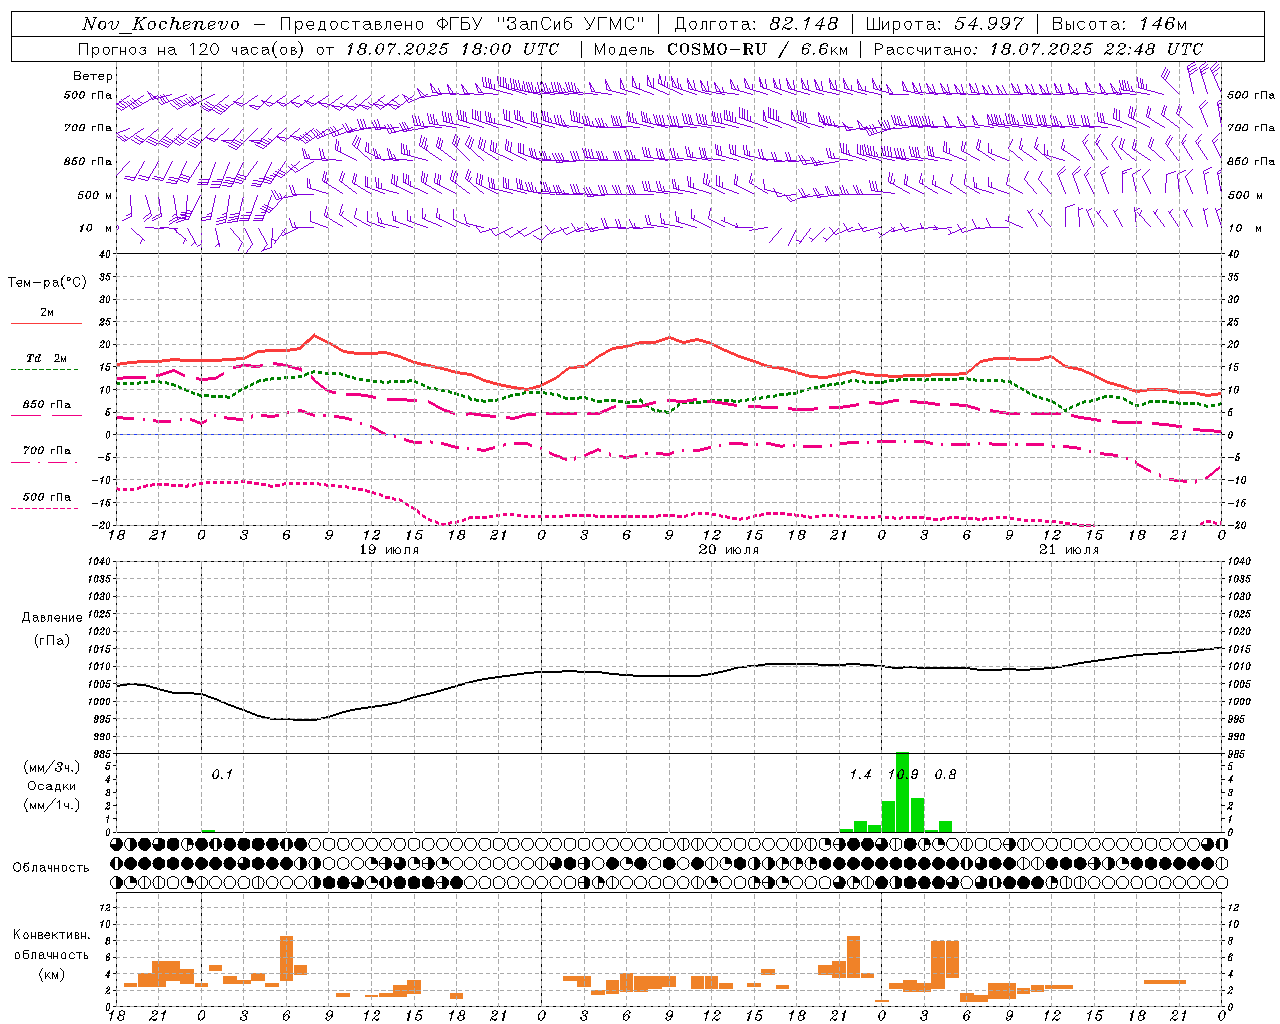Click the "2м" temperature legend entry
The image size is (1280, 1024).
pos(47,313)
